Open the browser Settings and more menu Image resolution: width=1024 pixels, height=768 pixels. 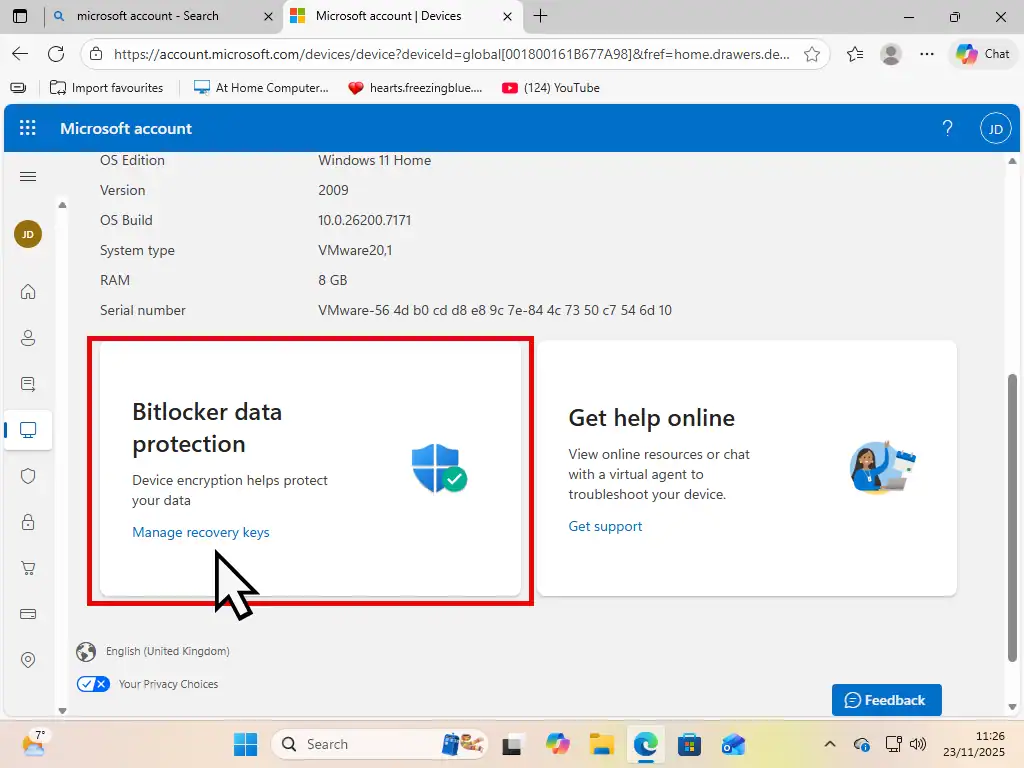coord(926,54)
